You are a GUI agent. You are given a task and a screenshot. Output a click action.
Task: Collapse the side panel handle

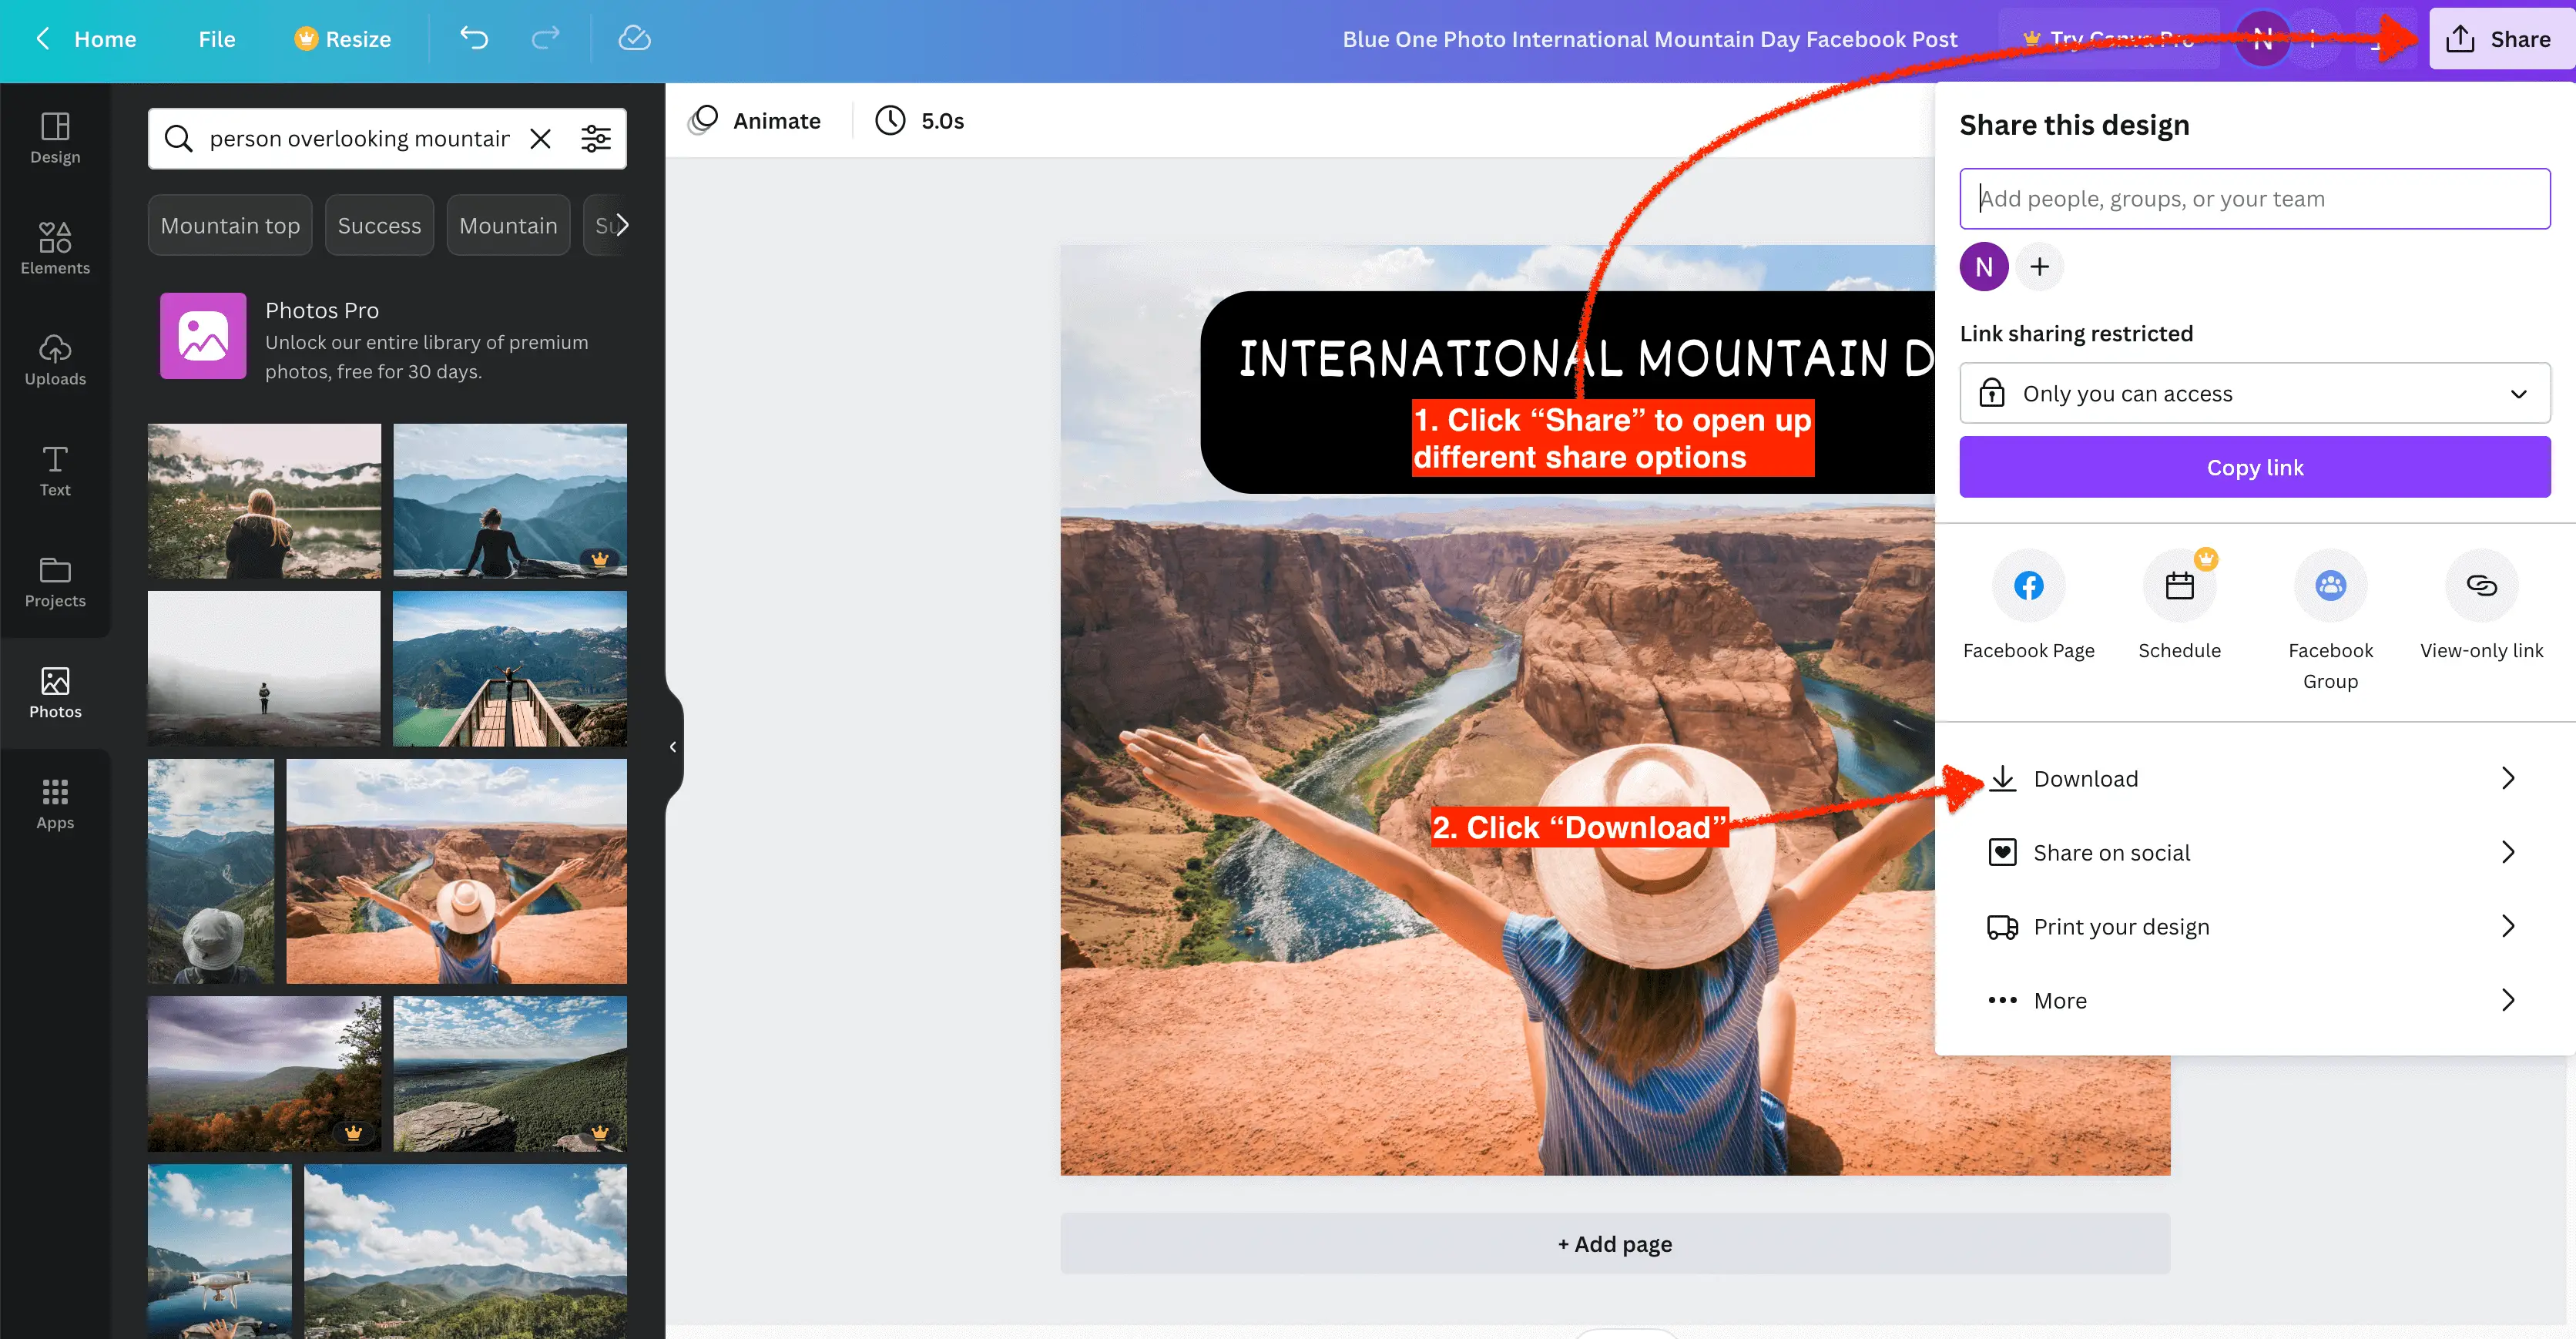coord(673,746)
